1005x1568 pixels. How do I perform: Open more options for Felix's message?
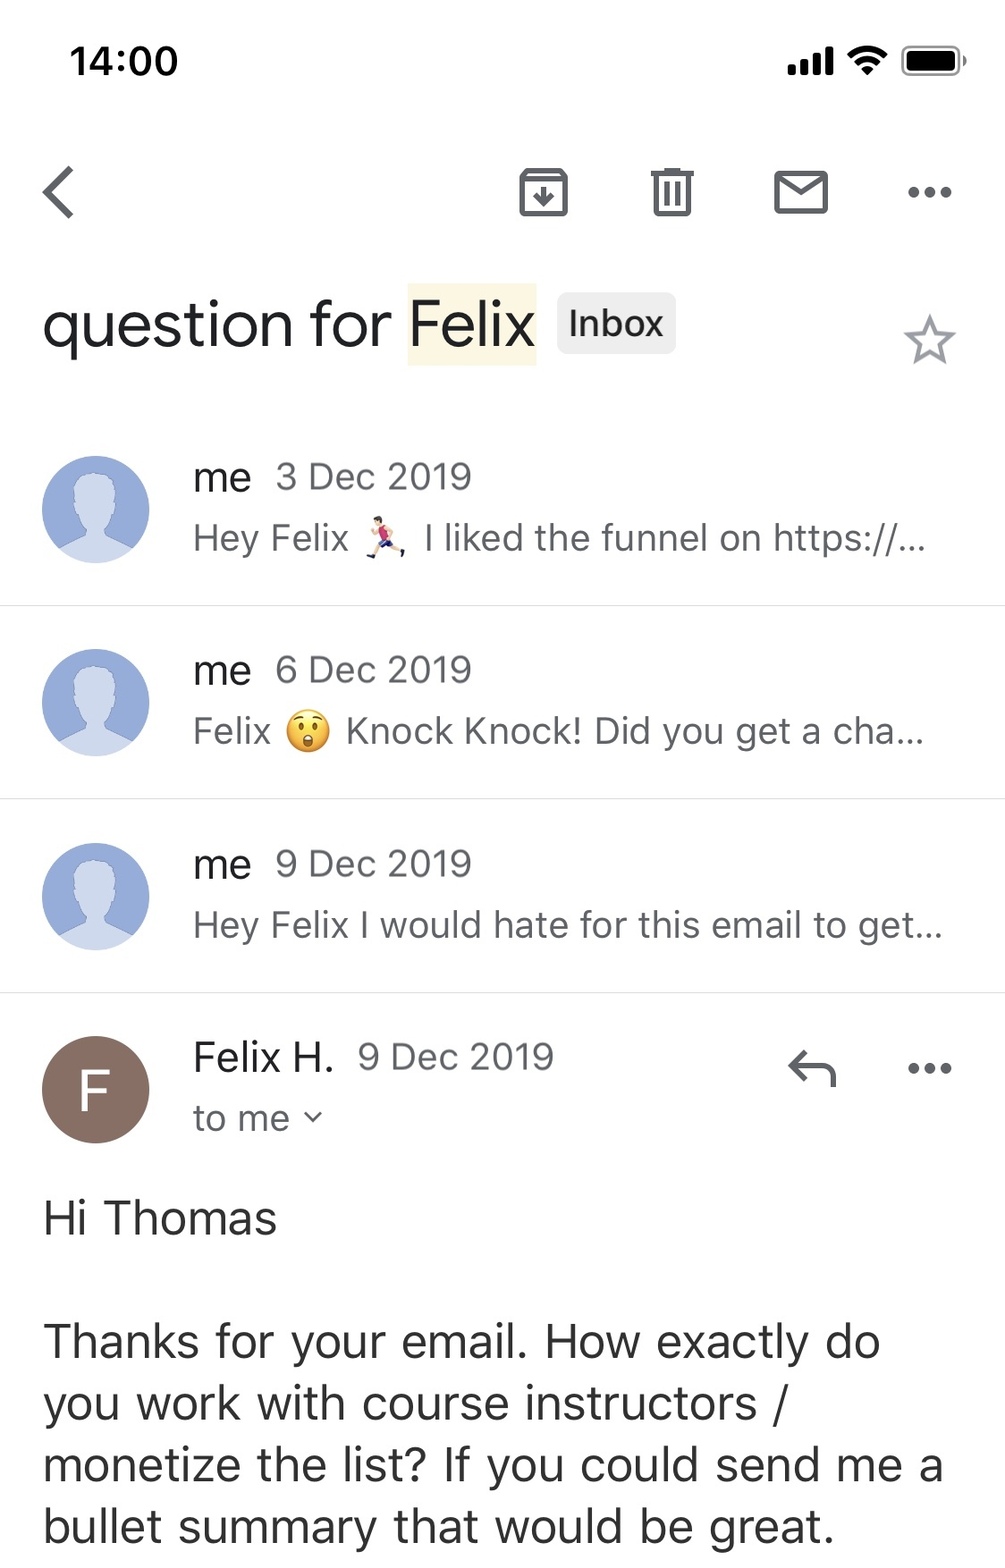click(x=929, y=1068)
